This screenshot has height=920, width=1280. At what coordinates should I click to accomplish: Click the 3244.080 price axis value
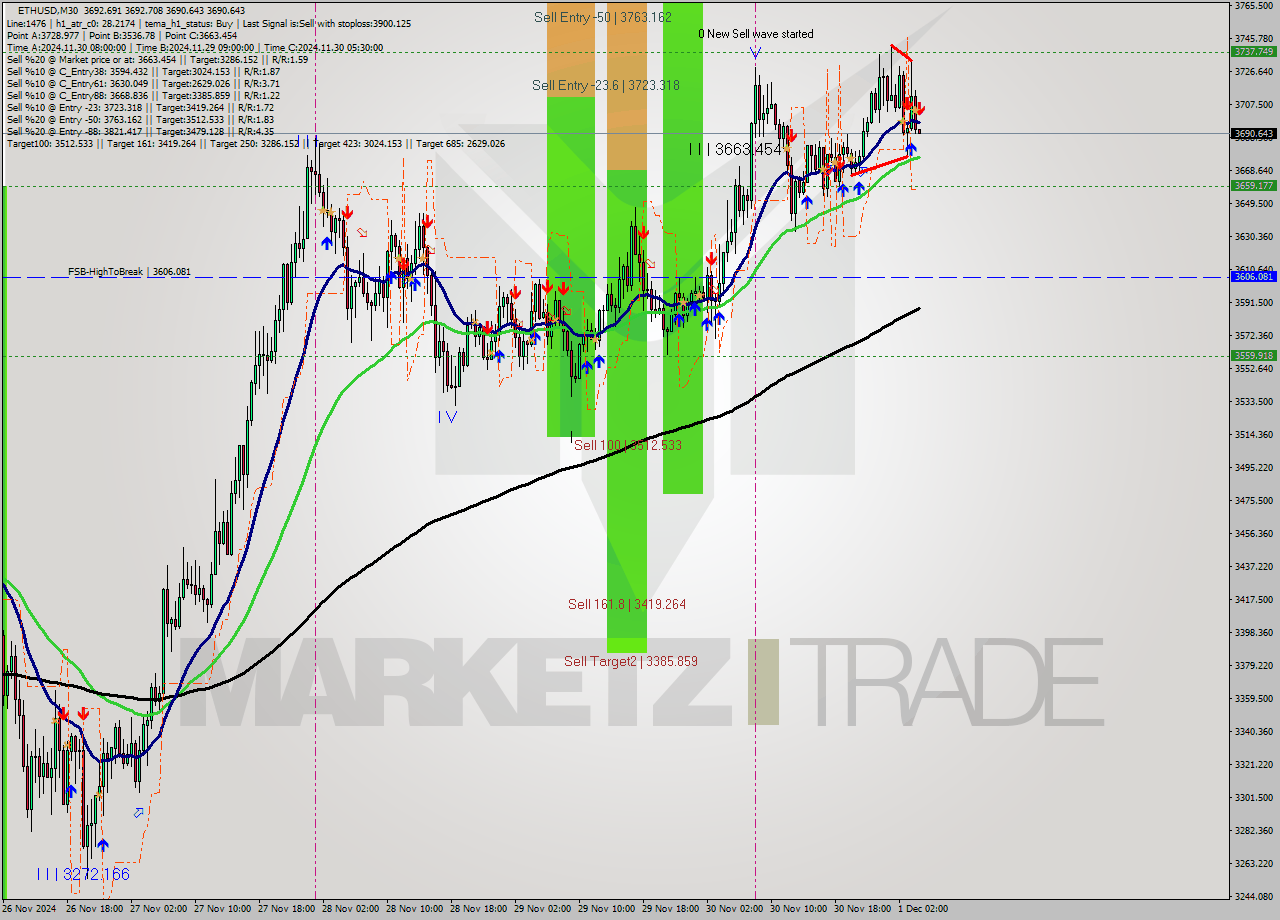pyautogui.click(x=1254, y=896)
